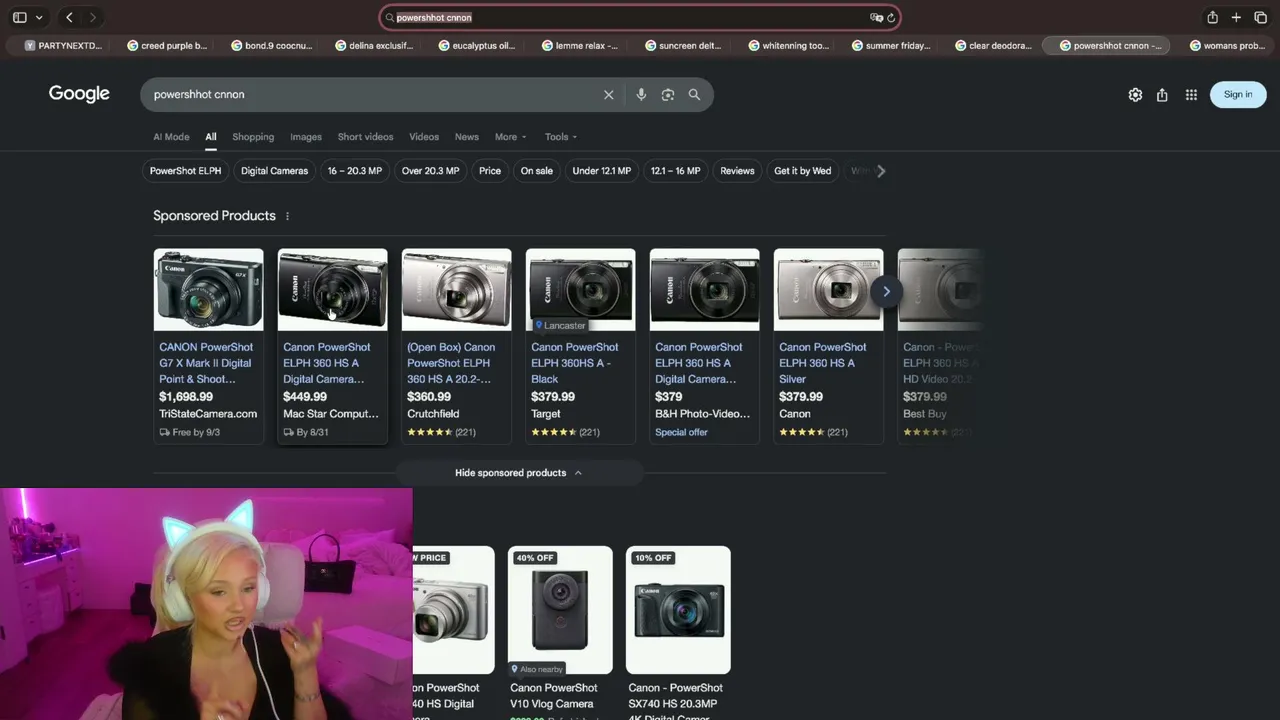Select the Digital Cameras filter chip

point(274,171)
